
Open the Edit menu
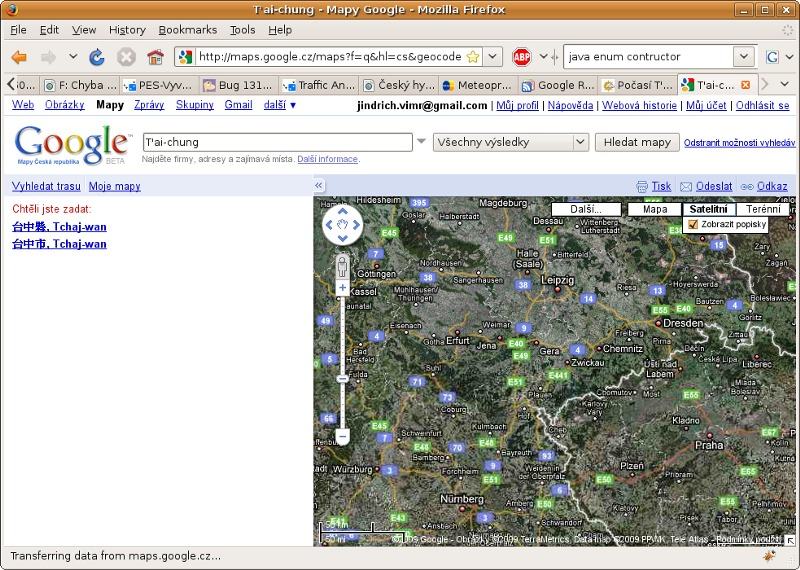coord(49,30)
